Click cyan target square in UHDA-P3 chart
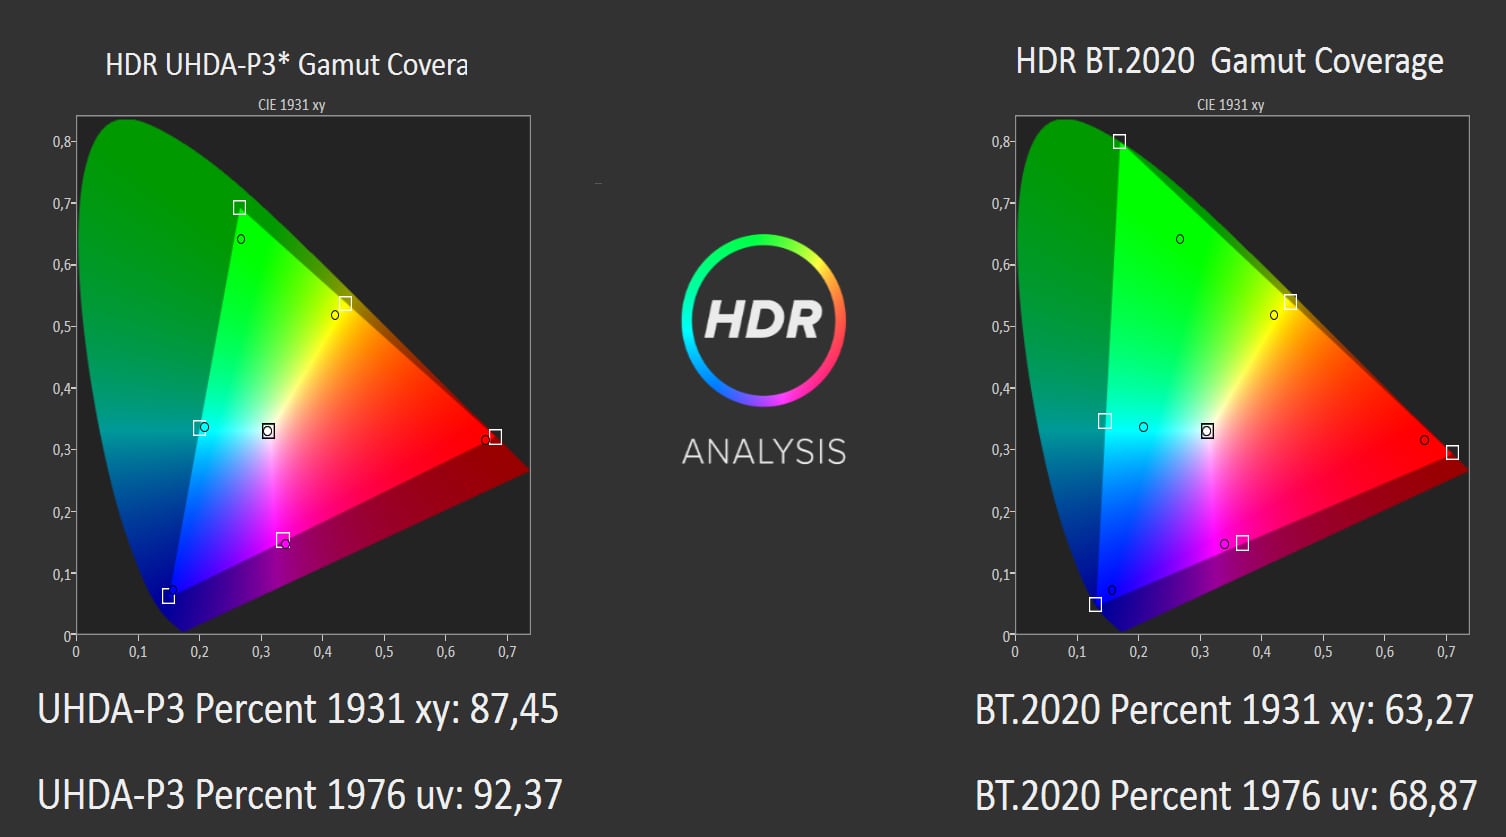This screenshot has height=837, width=1506. click(x=199, y=428)
